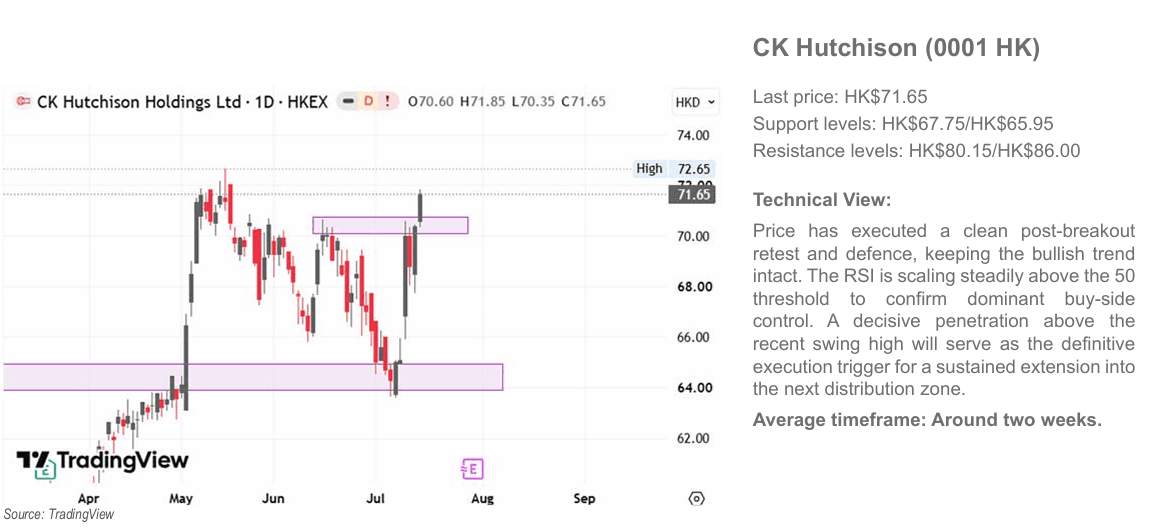1151x528 pixels.
Task: Click the Source: TradingView caption
Action: 59,515
